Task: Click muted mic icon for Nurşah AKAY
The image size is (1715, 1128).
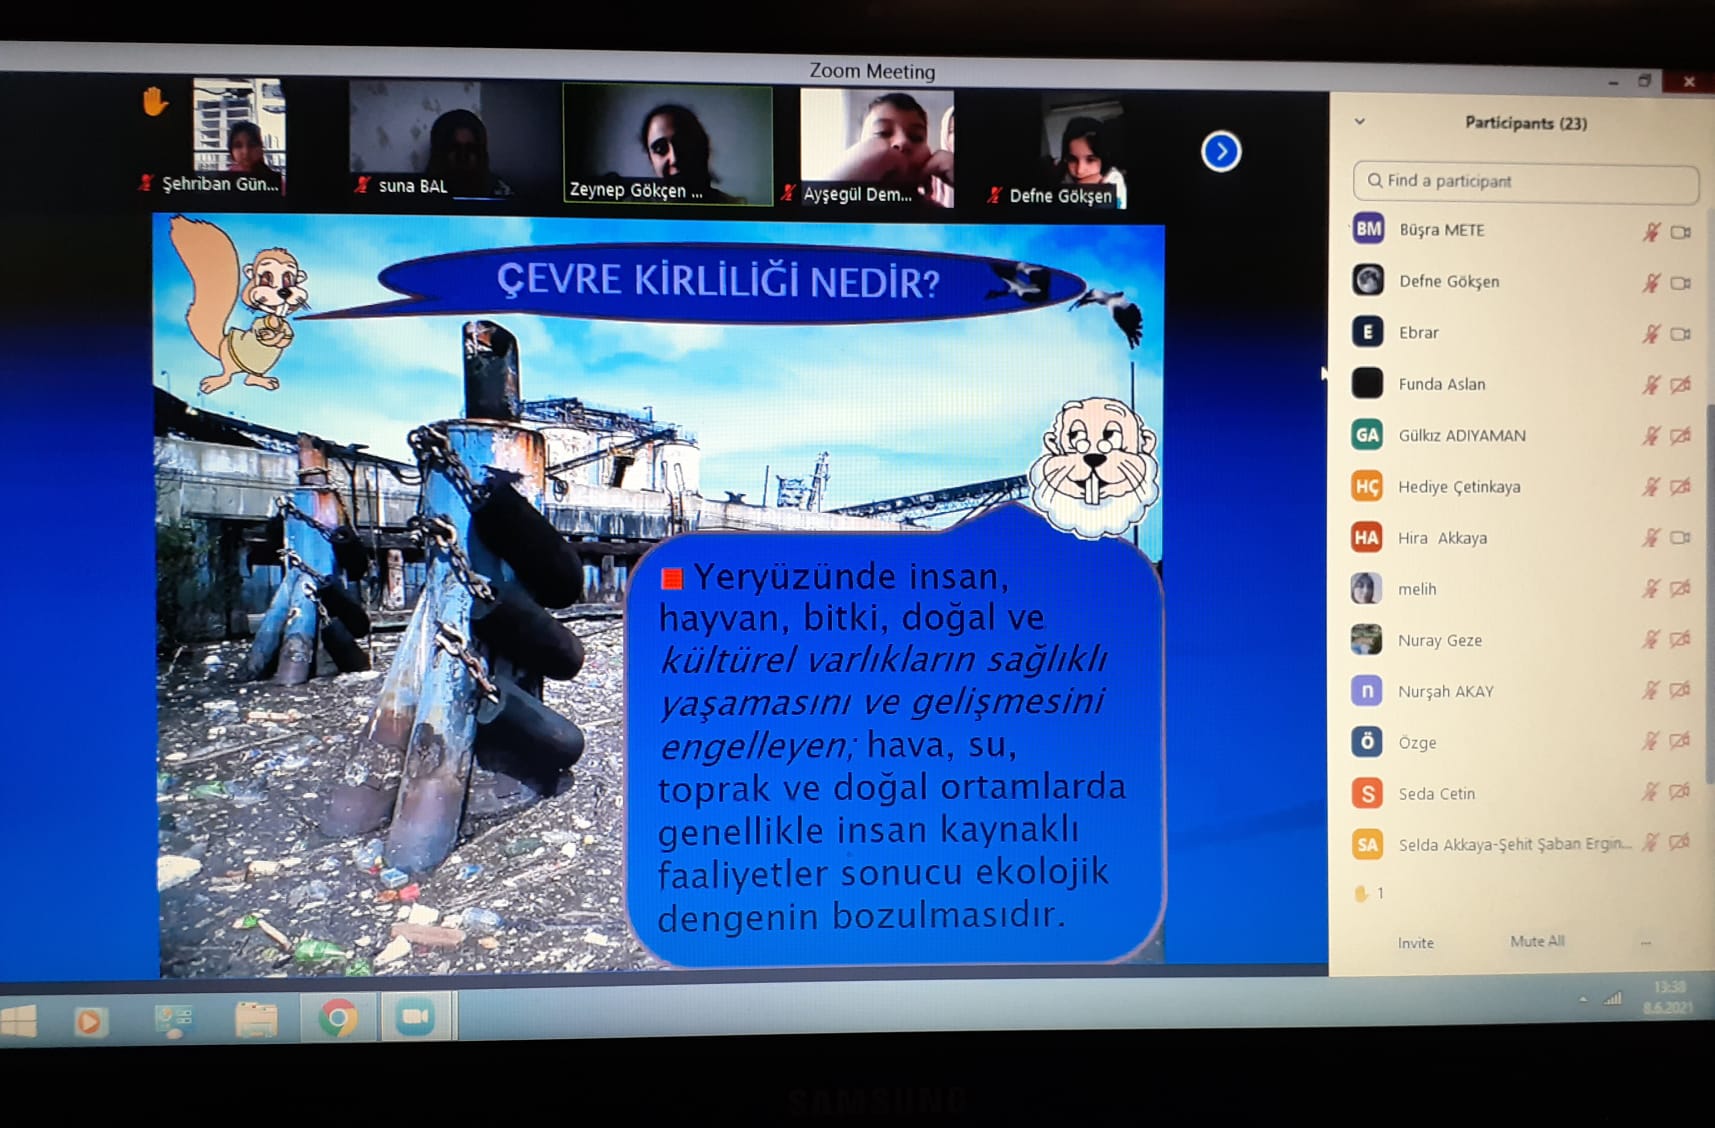Action: 1651,690
